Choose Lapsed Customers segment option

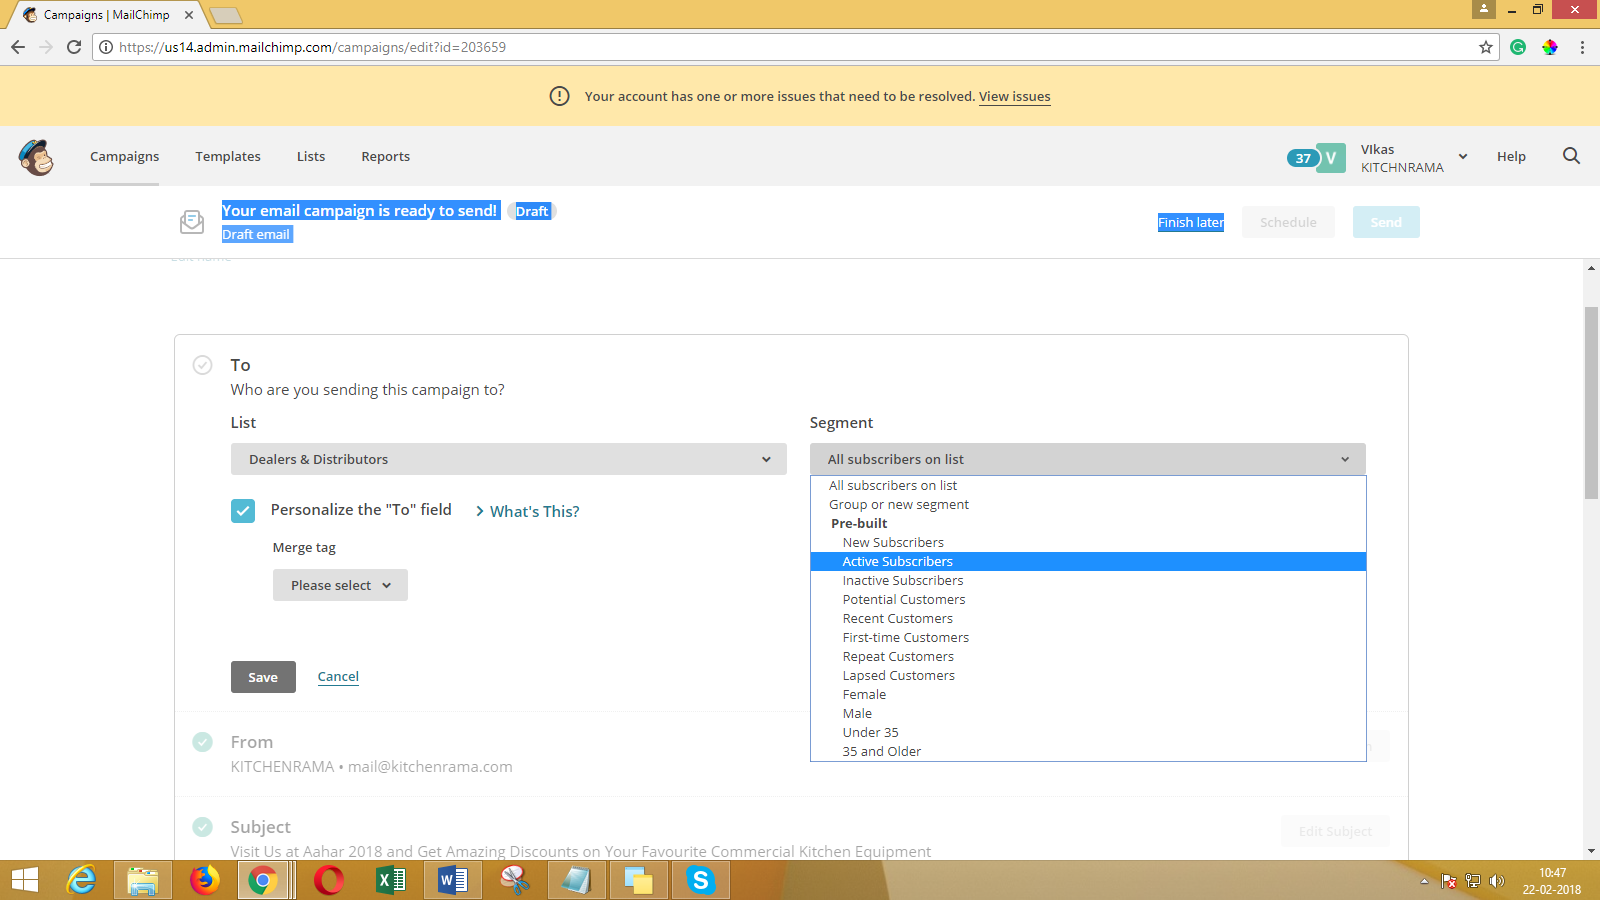tap(1088, 675)
